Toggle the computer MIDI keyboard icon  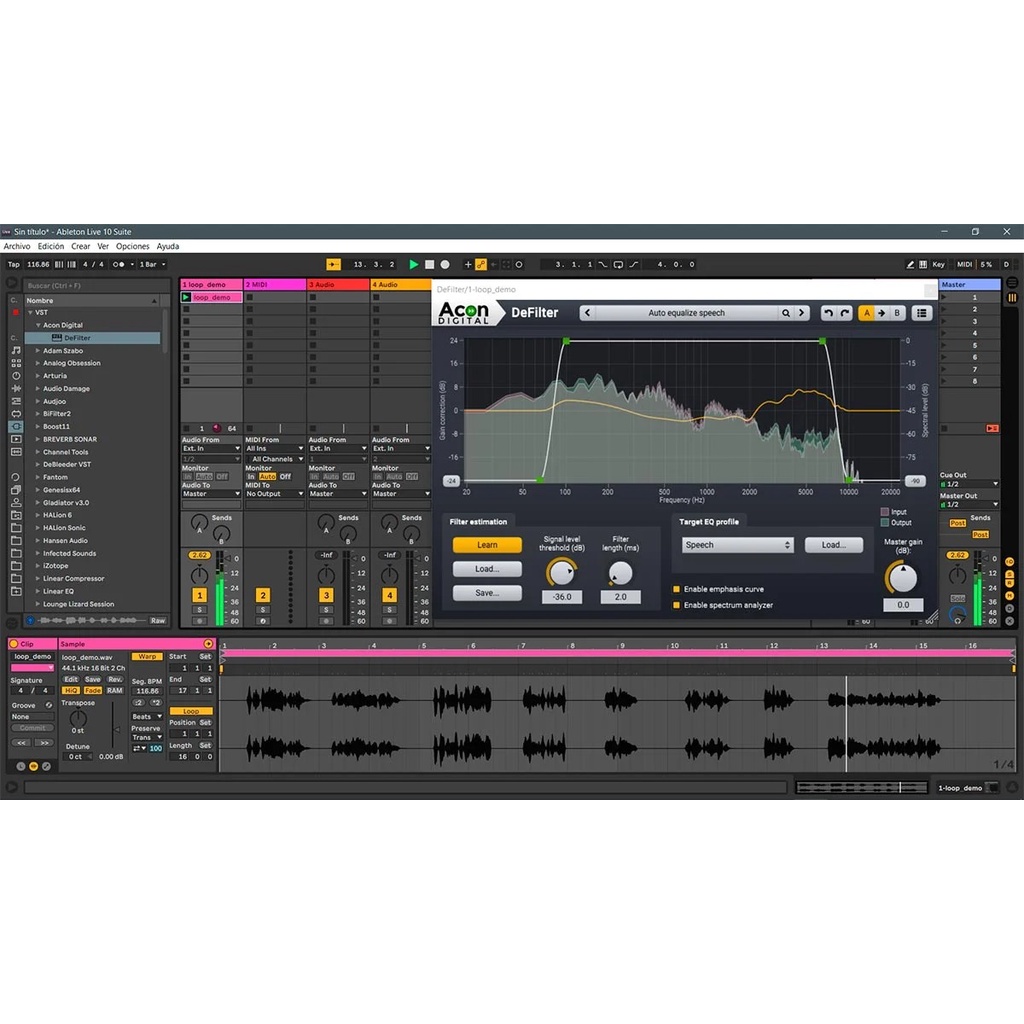point(923,264)
